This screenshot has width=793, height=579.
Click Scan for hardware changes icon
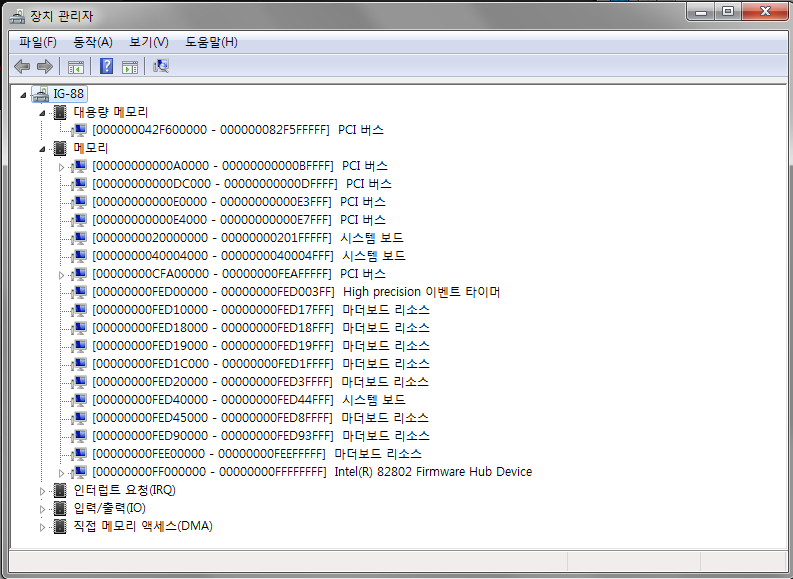161,66
